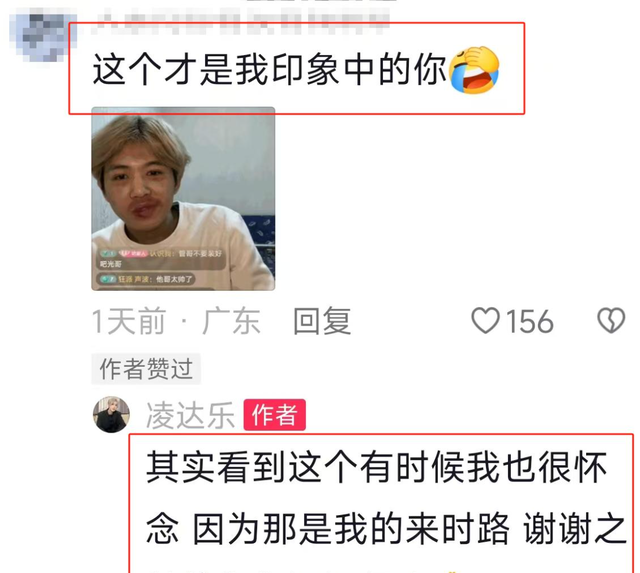Tap the broken-heart dislike icon
Image resolution: width=640 pixels, height=573 pixels.
[x=611, y=320]
